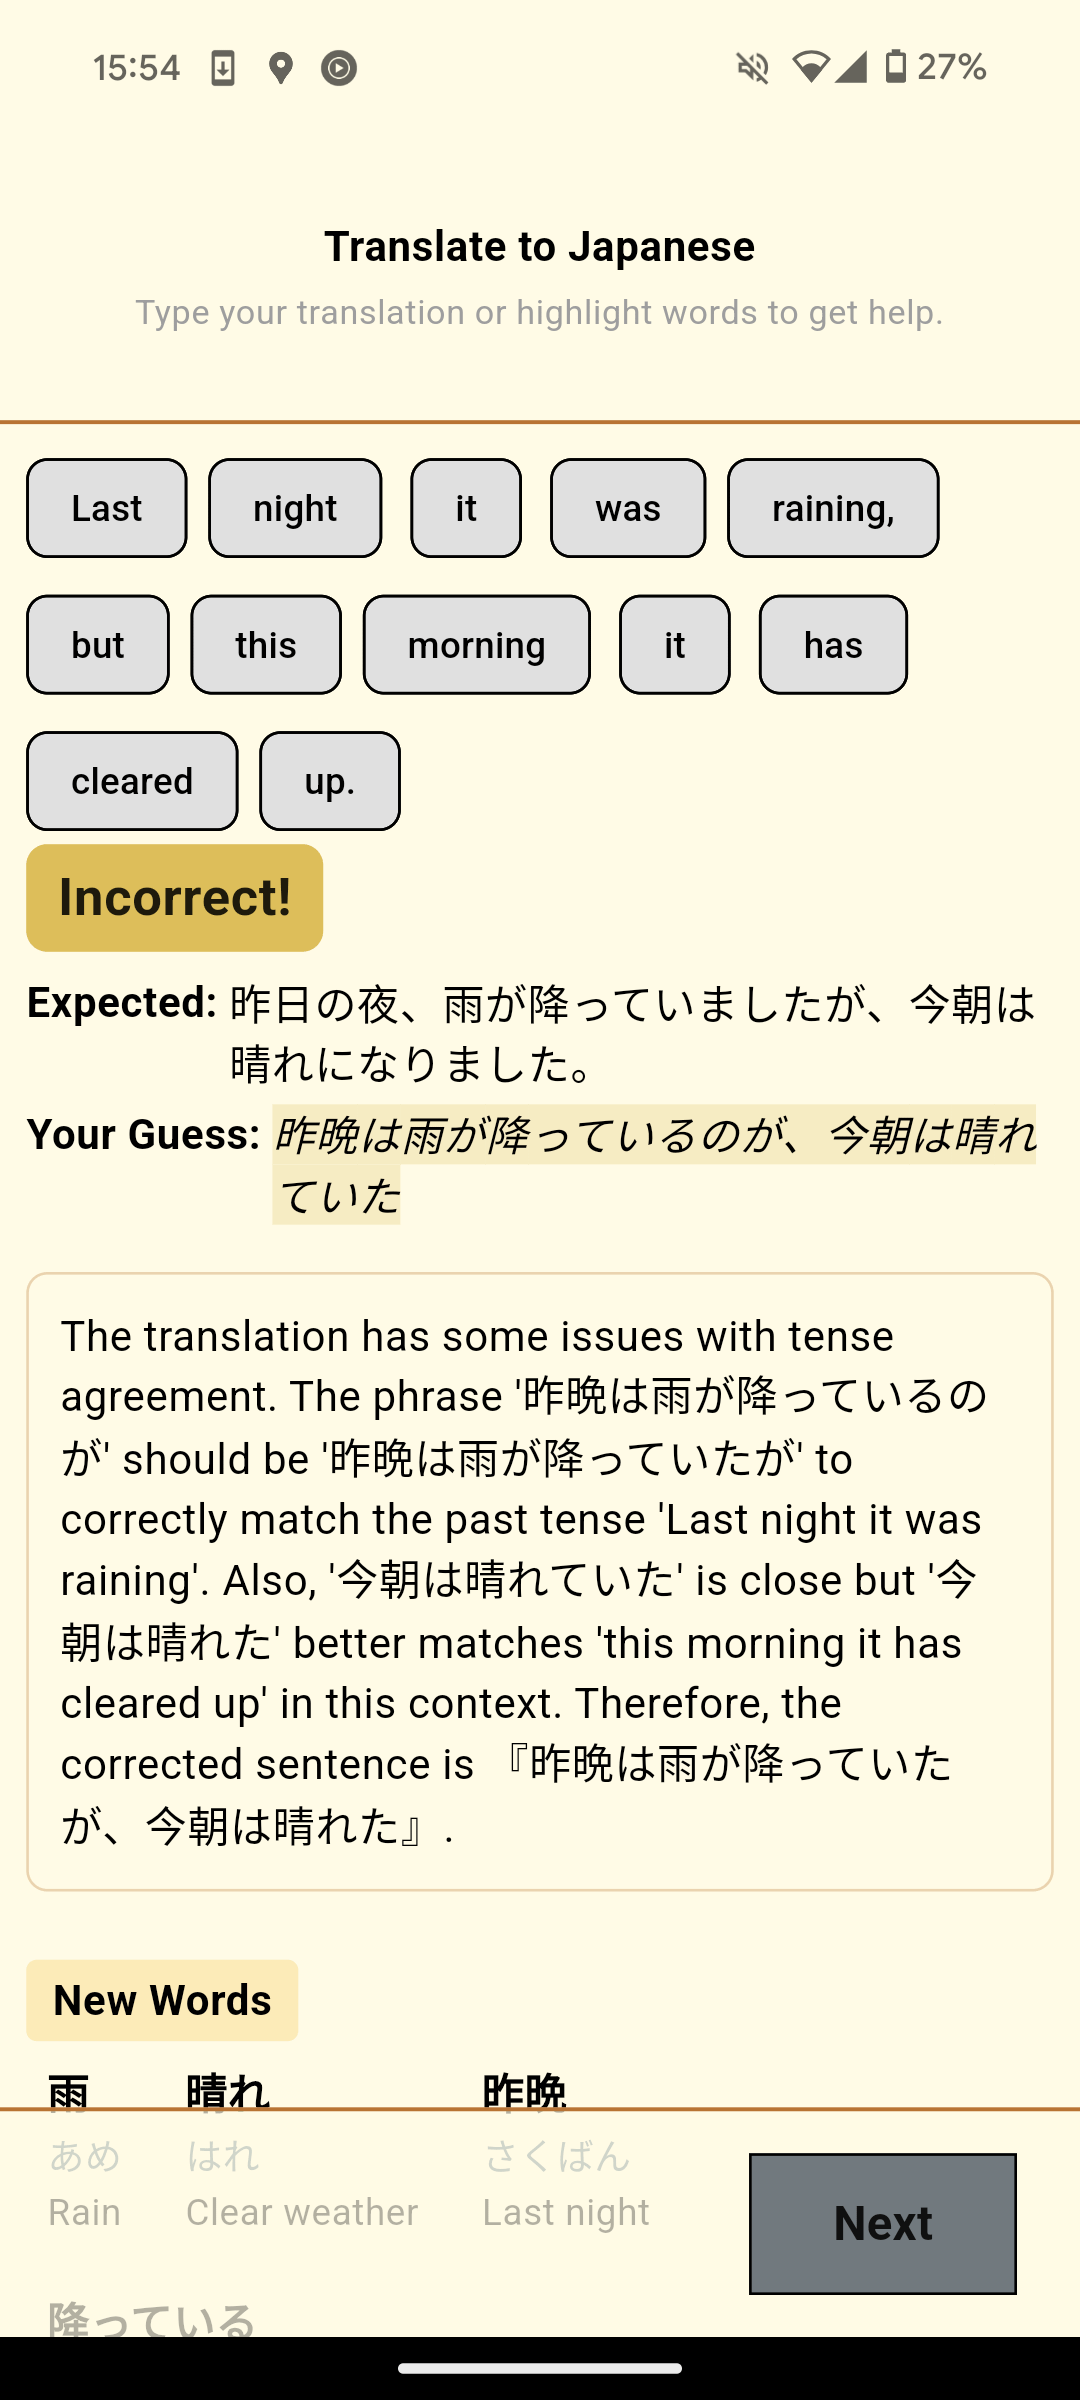
Task: Tap the highlighted Your Guess text
Action: point(654,1164)
